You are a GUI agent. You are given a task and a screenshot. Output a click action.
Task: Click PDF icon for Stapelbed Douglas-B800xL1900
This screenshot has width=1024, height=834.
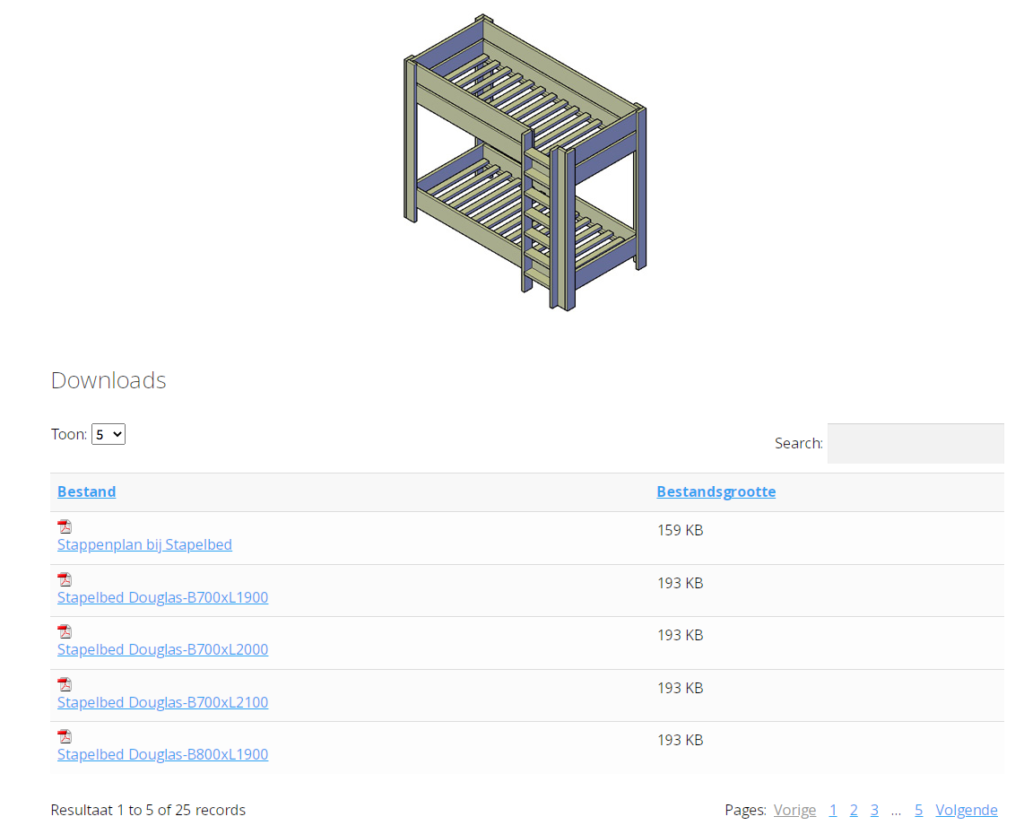coord(65,737)
